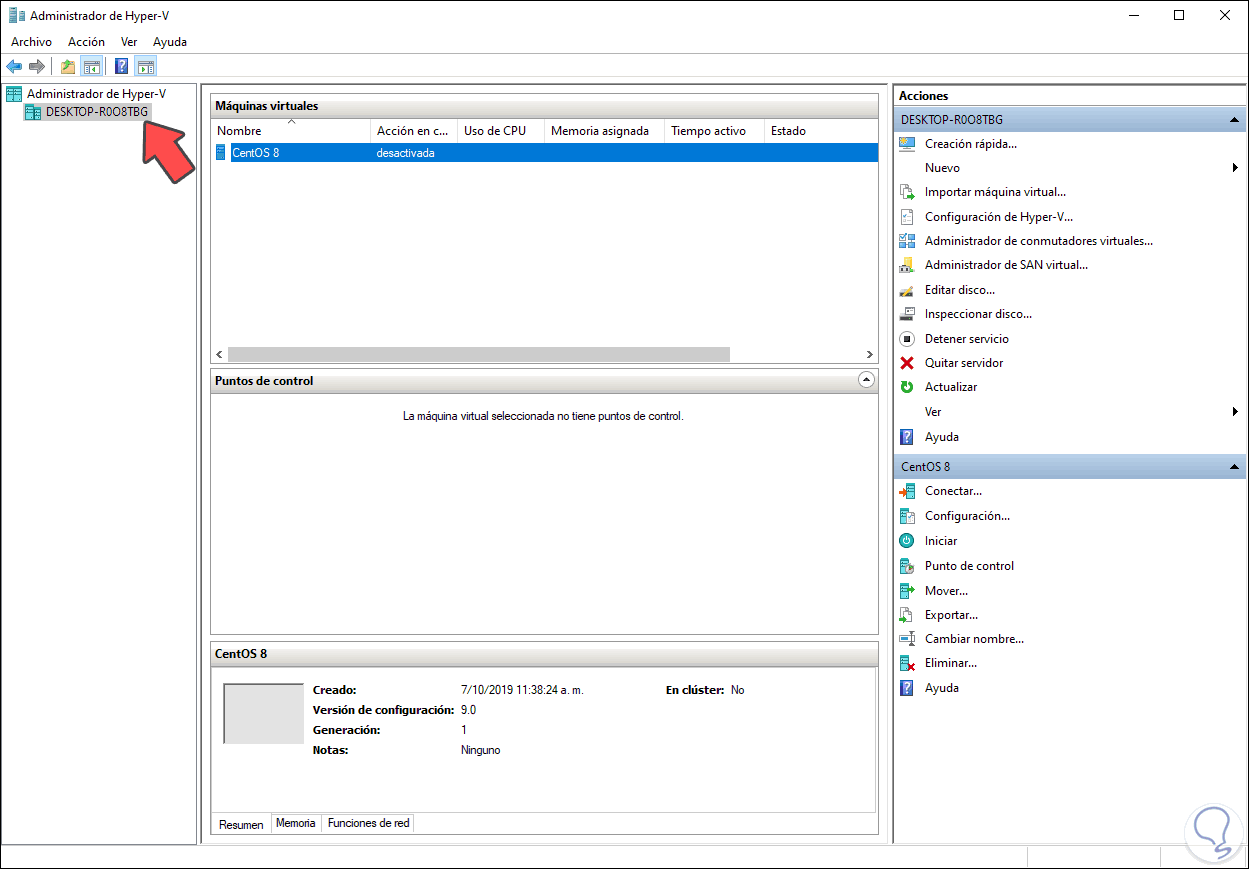Click the Iniciar power icon
The height and width of the screenshot is (869, 1249).
[x=907, y=541]
